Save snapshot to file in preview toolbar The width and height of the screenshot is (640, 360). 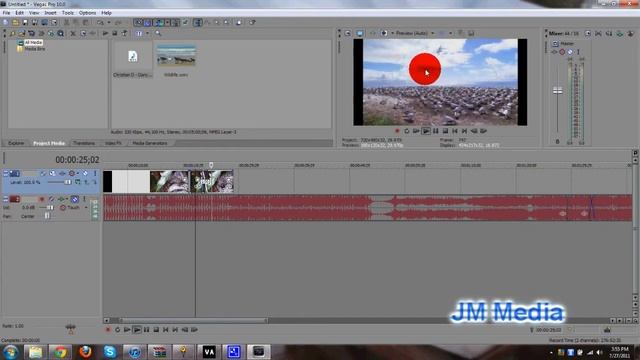click(x=471, y=33)
